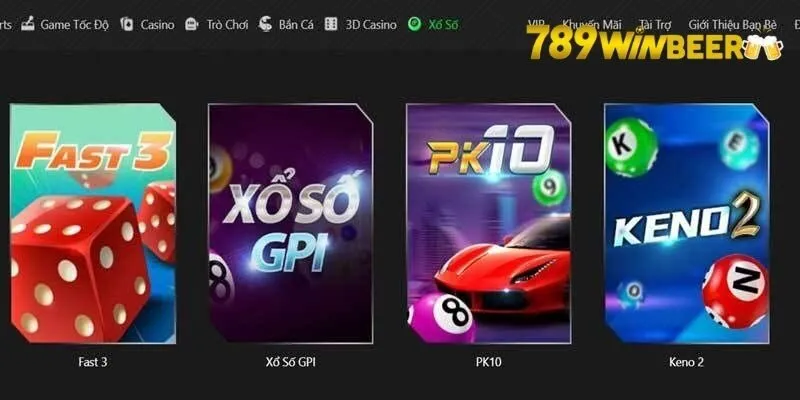The width and height of the screenshot is (800, 400).
Task: Click the Trò Chơi icon
Action: (x=192, y=24)
